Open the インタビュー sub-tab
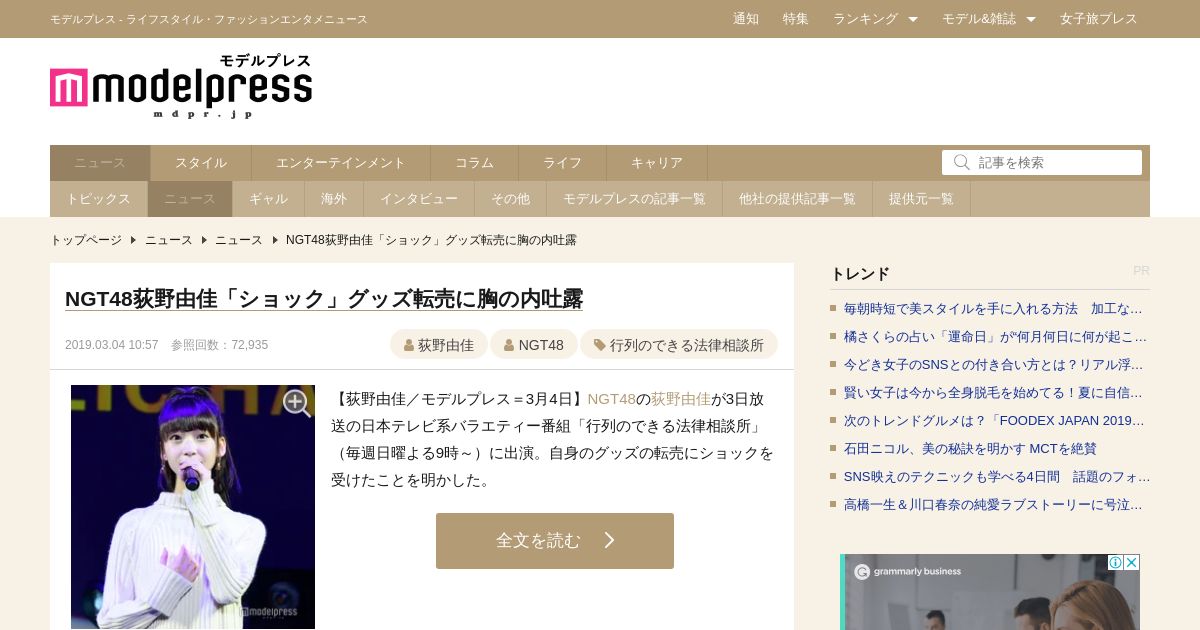This screenshot has height=630, width=1200. [x=419, y=199]
